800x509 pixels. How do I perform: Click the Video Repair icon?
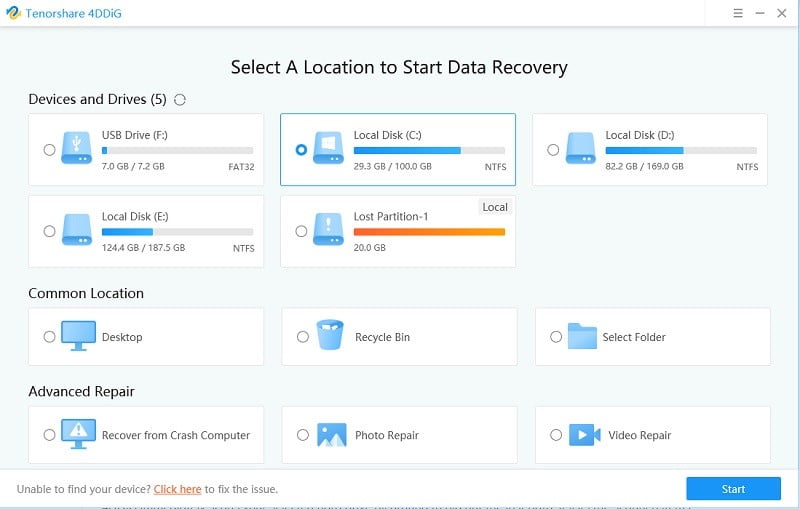584,434
